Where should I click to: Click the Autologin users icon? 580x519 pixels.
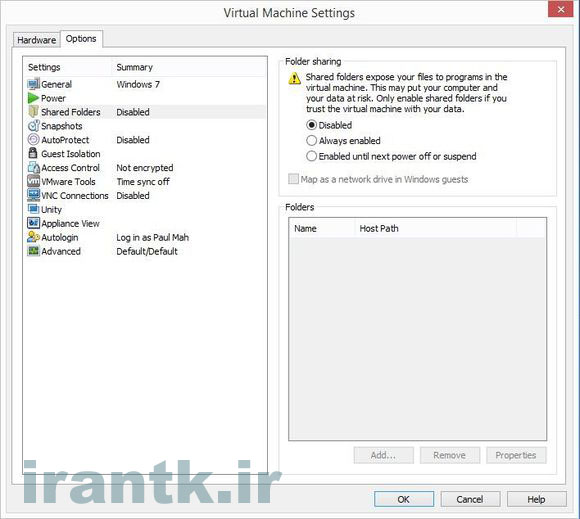[33, 237]
